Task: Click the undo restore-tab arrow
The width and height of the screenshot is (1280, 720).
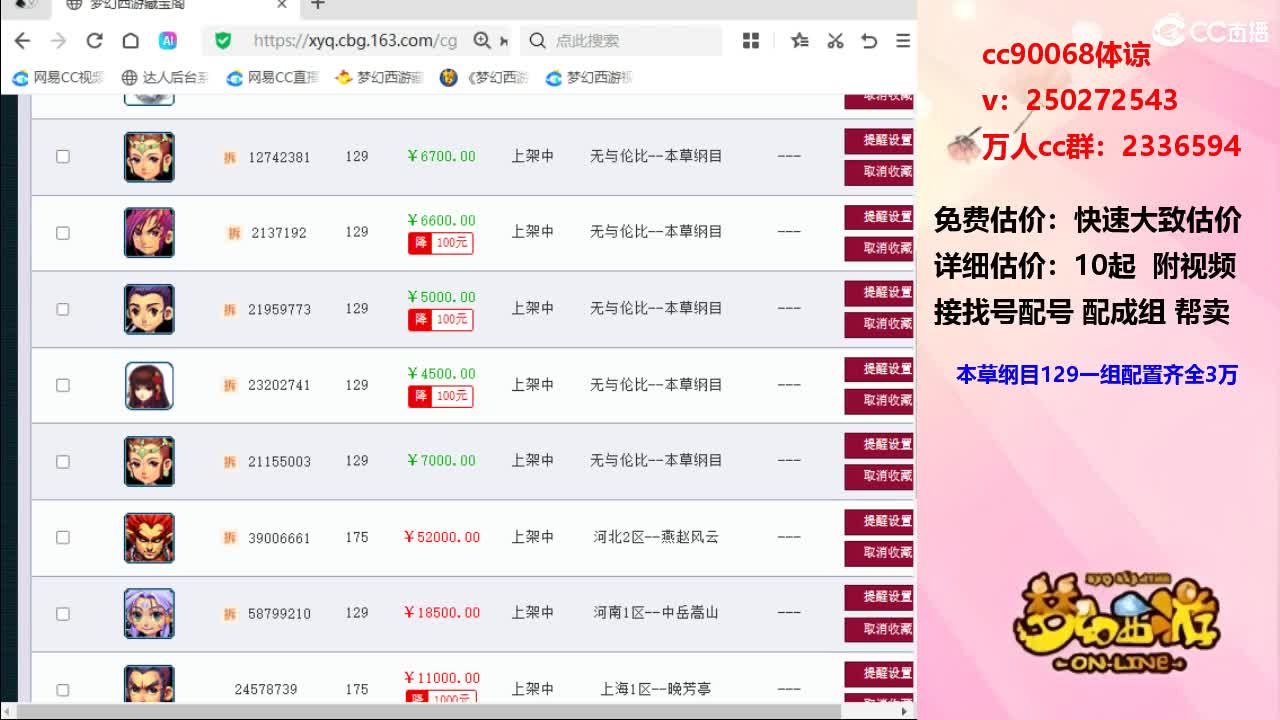Action: pyautogui.click(x=869, y=41)
